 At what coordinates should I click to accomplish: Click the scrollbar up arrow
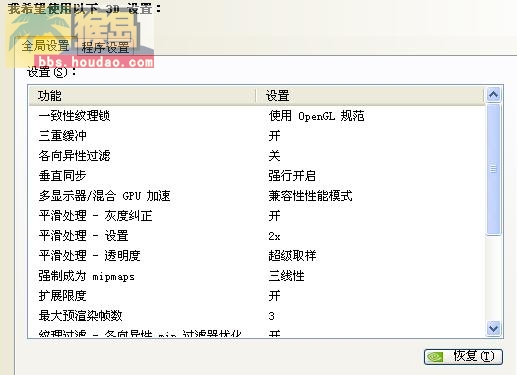point(493,95)
